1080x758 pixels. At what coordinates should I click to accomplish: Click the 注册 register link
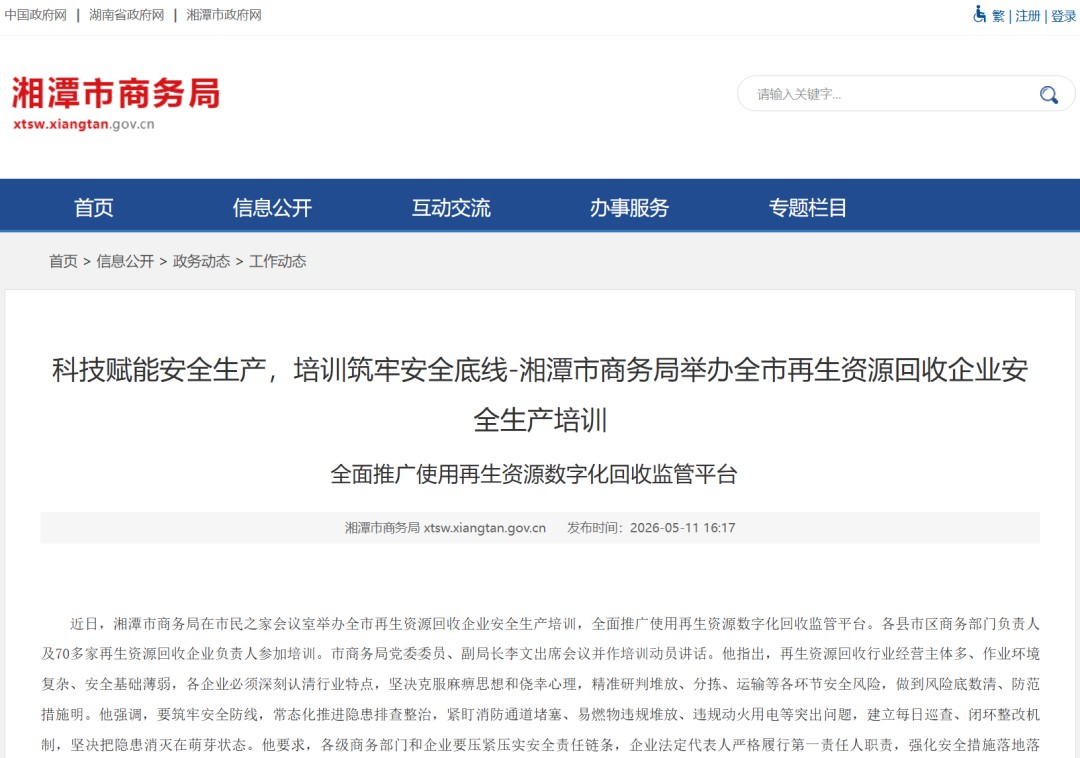pyautogui.click(x=1028, y=16)
